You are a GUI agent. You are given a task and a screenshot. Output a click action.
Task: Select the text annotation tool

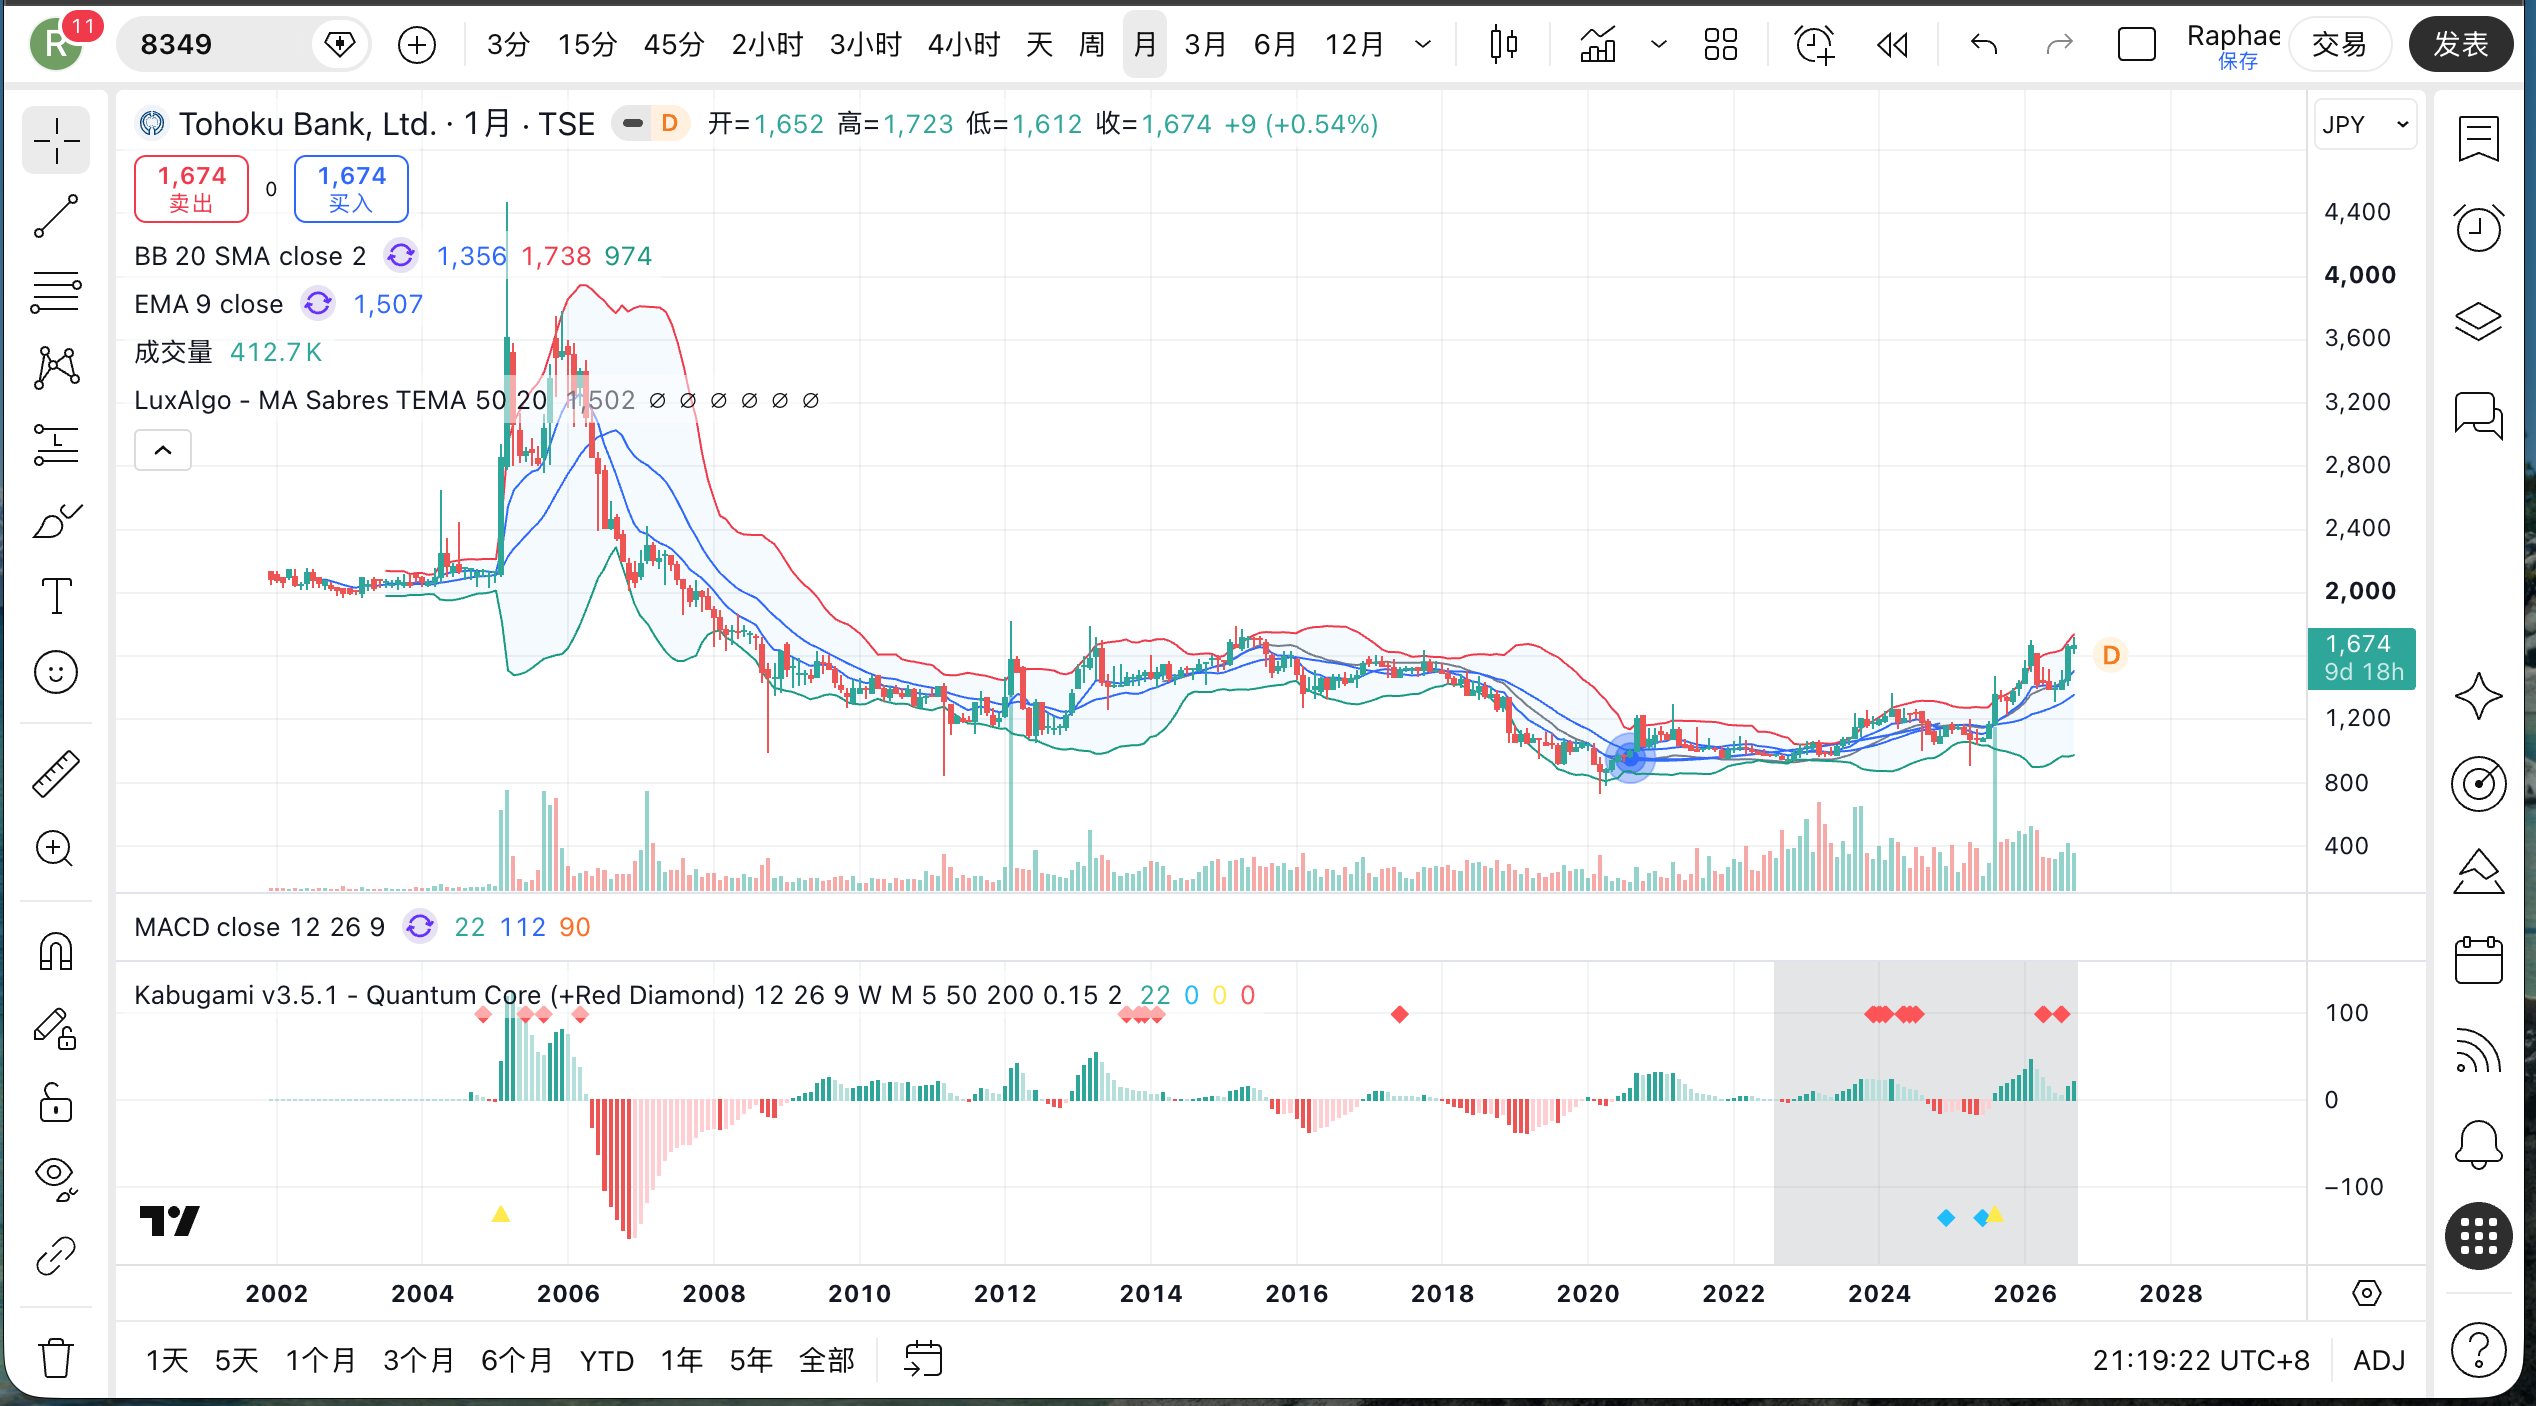click(x=56, y=596)
